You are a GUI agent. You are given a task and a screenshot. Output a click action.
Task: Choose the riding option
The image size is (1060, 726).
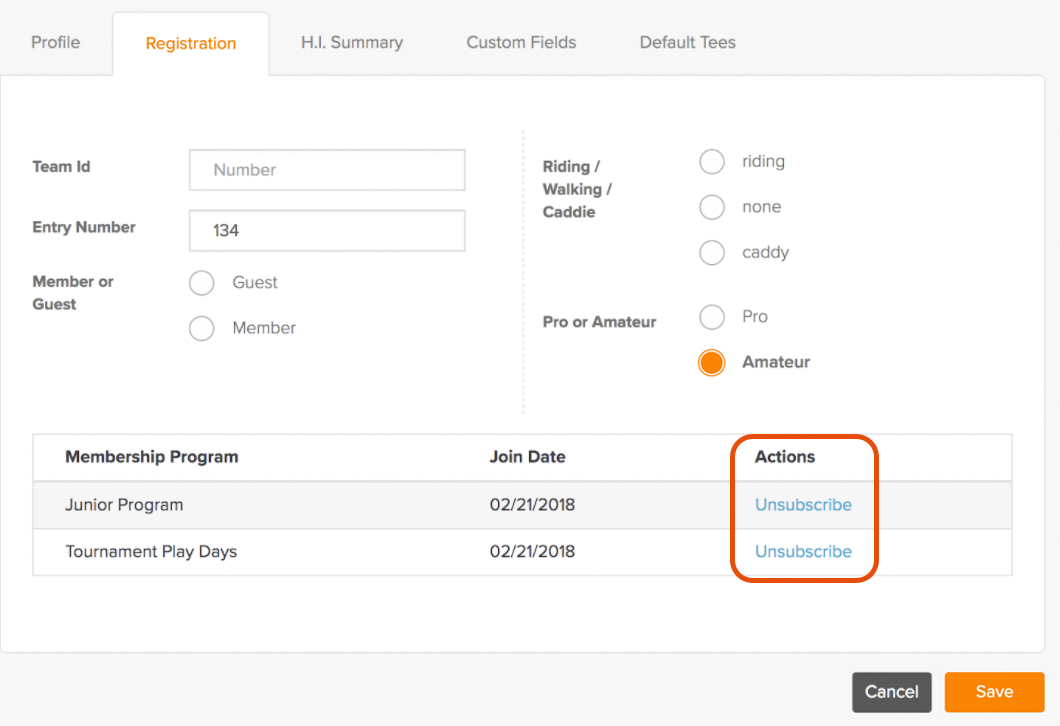712,162
